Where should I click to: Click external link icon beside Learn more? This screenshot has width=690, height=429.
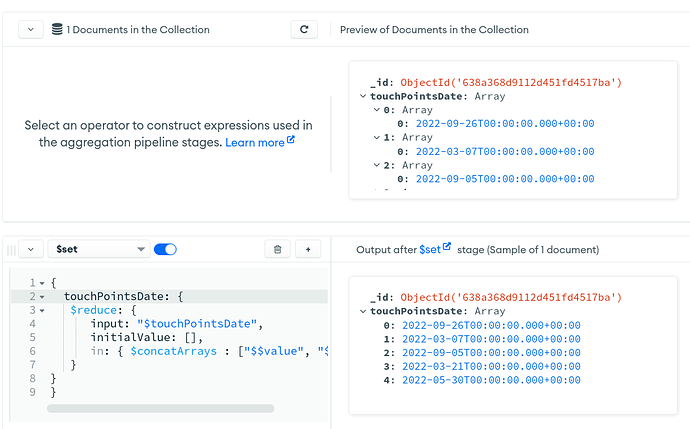pos(291,142)
